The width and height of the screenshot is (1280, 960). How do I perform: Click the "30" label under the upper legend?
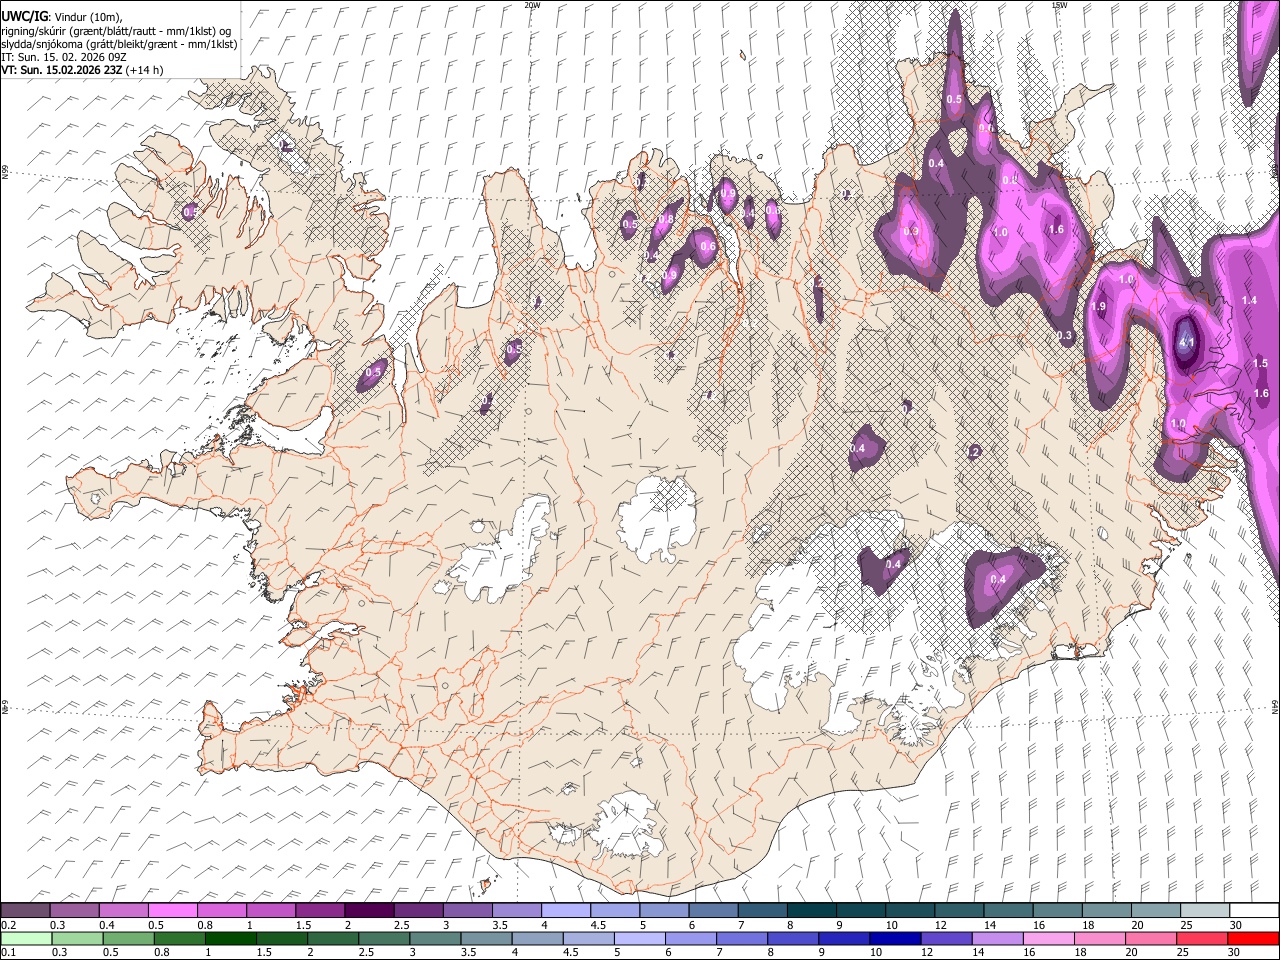pos(1234,924)
